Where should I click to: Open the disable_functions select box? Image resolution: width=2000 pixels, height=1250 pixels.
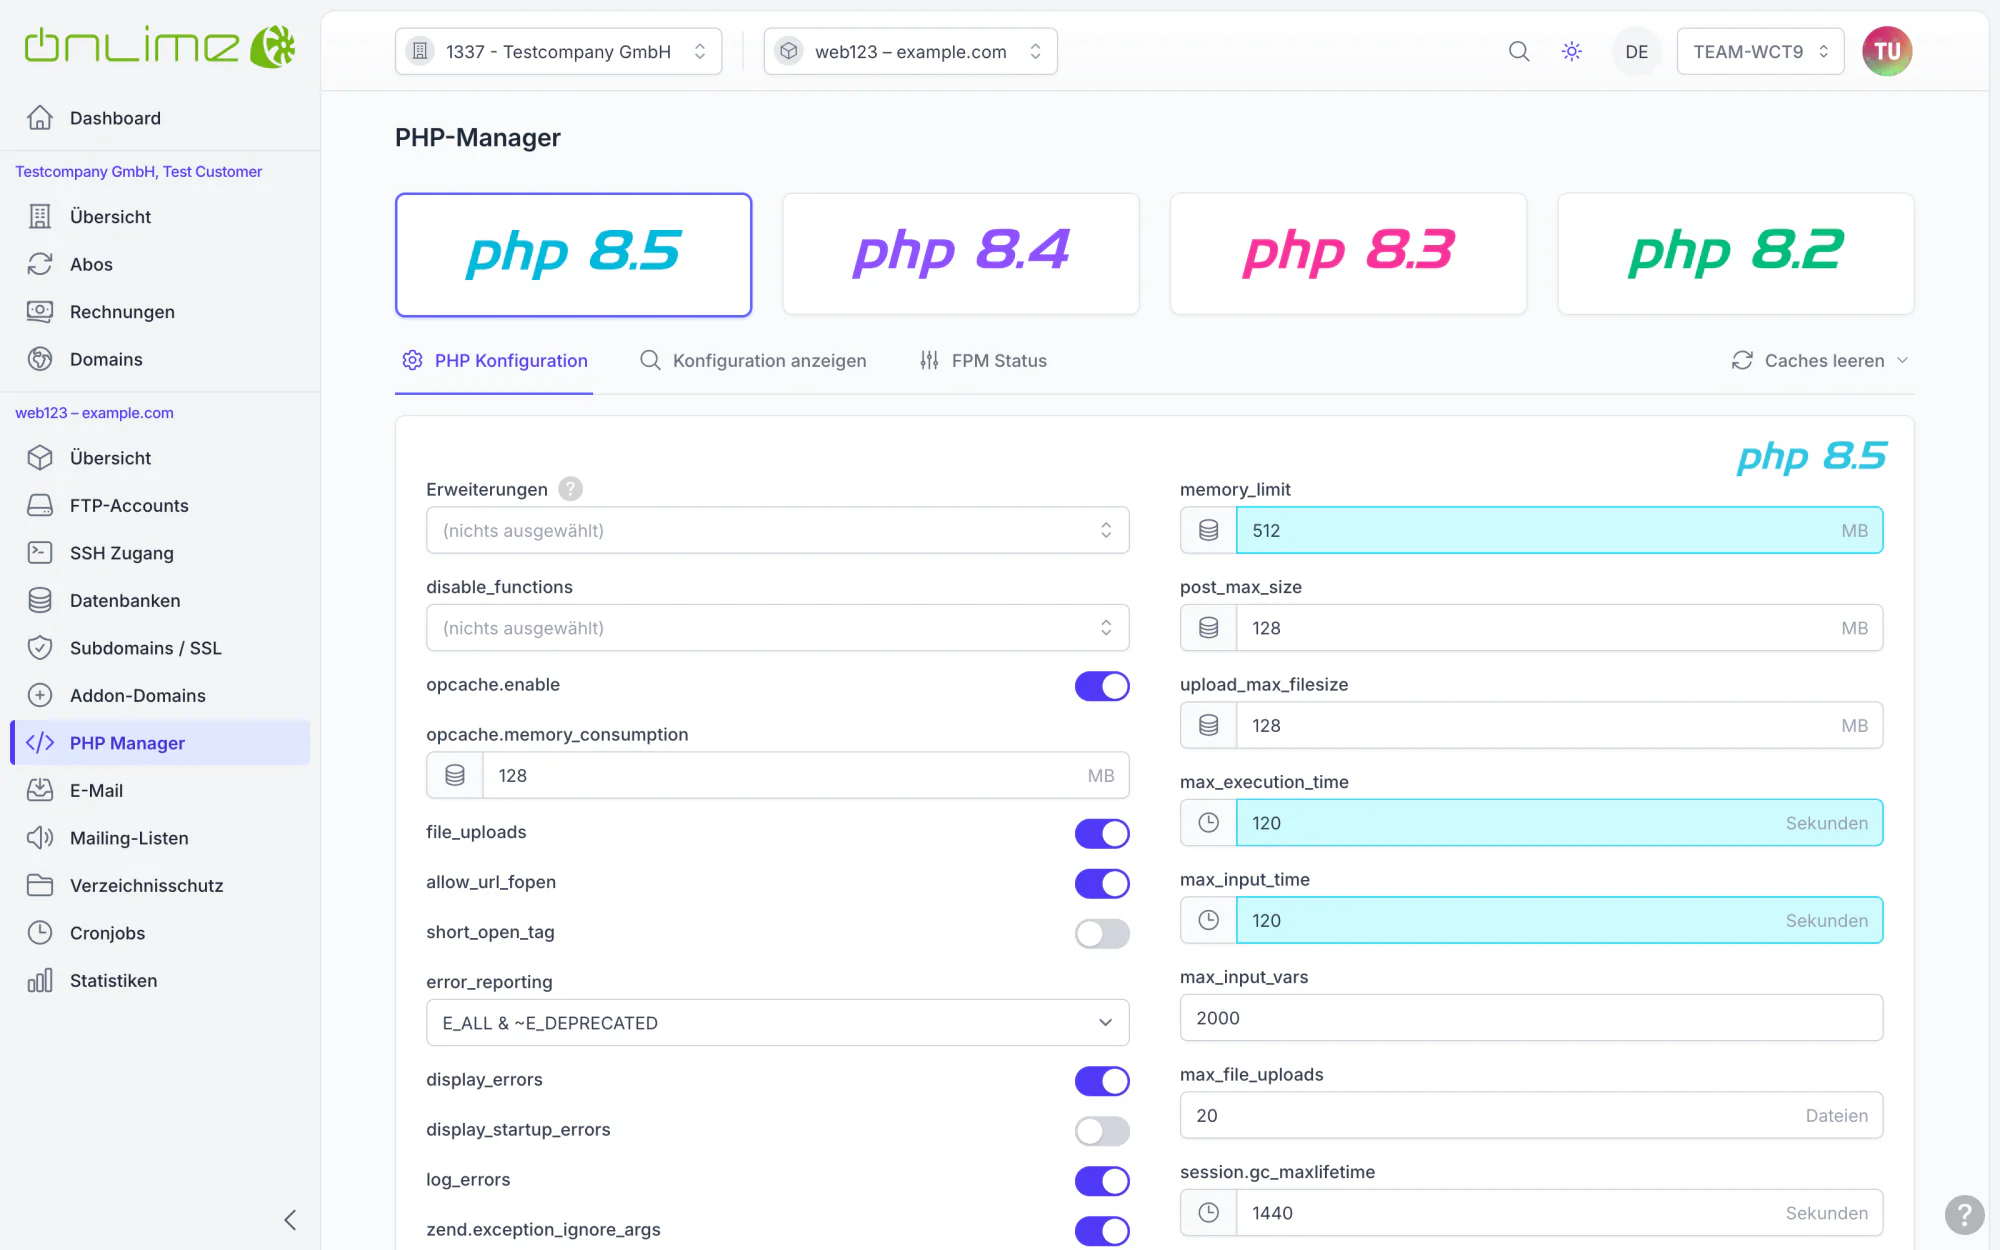coord(777,628)
